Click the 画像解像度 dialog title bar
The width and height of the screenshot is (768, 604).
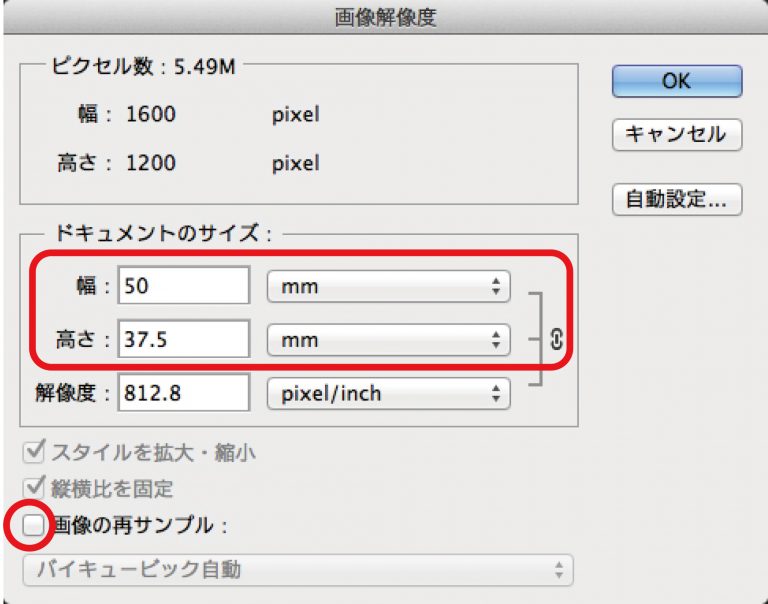coord(385,17)
